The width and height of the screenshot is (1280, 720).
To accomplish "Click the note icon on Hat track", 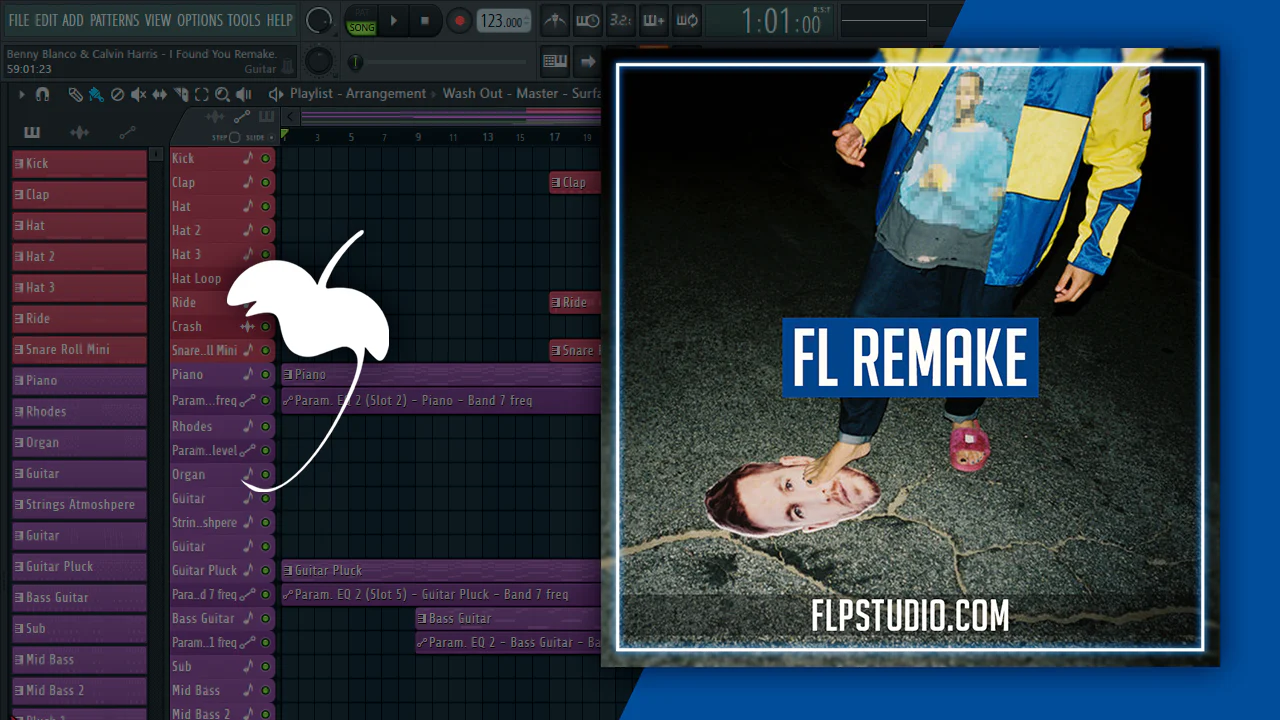I will (x=248, y=206).
